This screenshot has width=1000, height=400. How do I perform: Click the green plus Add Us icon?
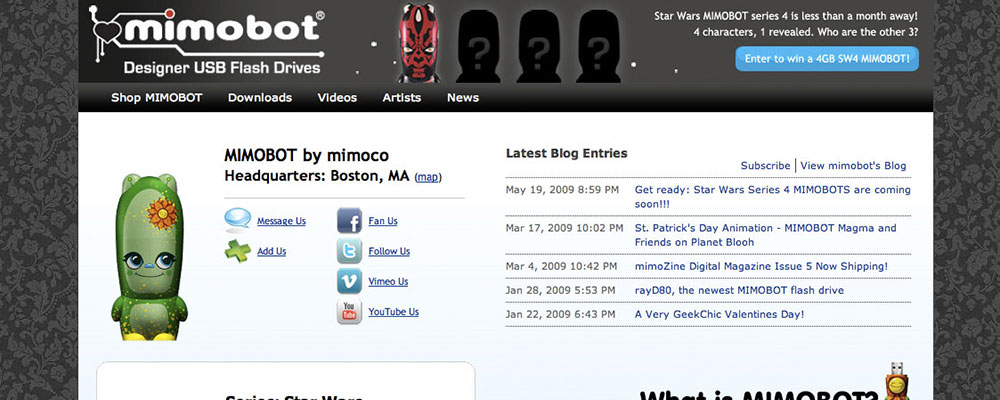237,250
